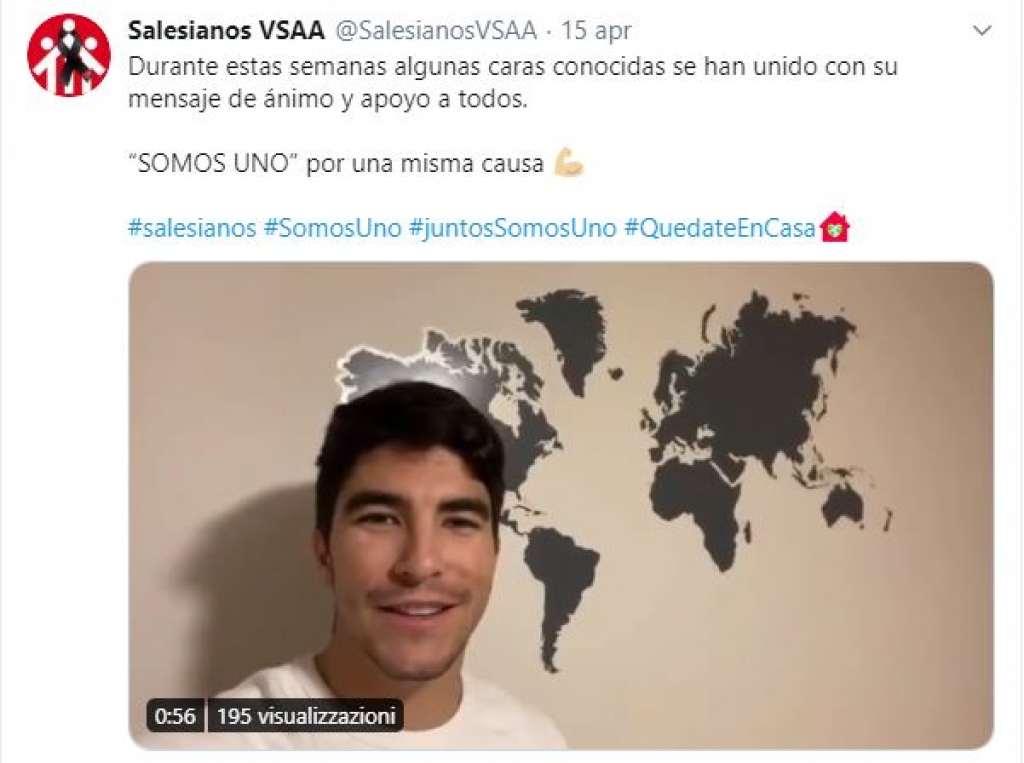Screen dimensions: 1024x763
Task: Open the #SomosUno hashtag
Action: pos(332,228)
